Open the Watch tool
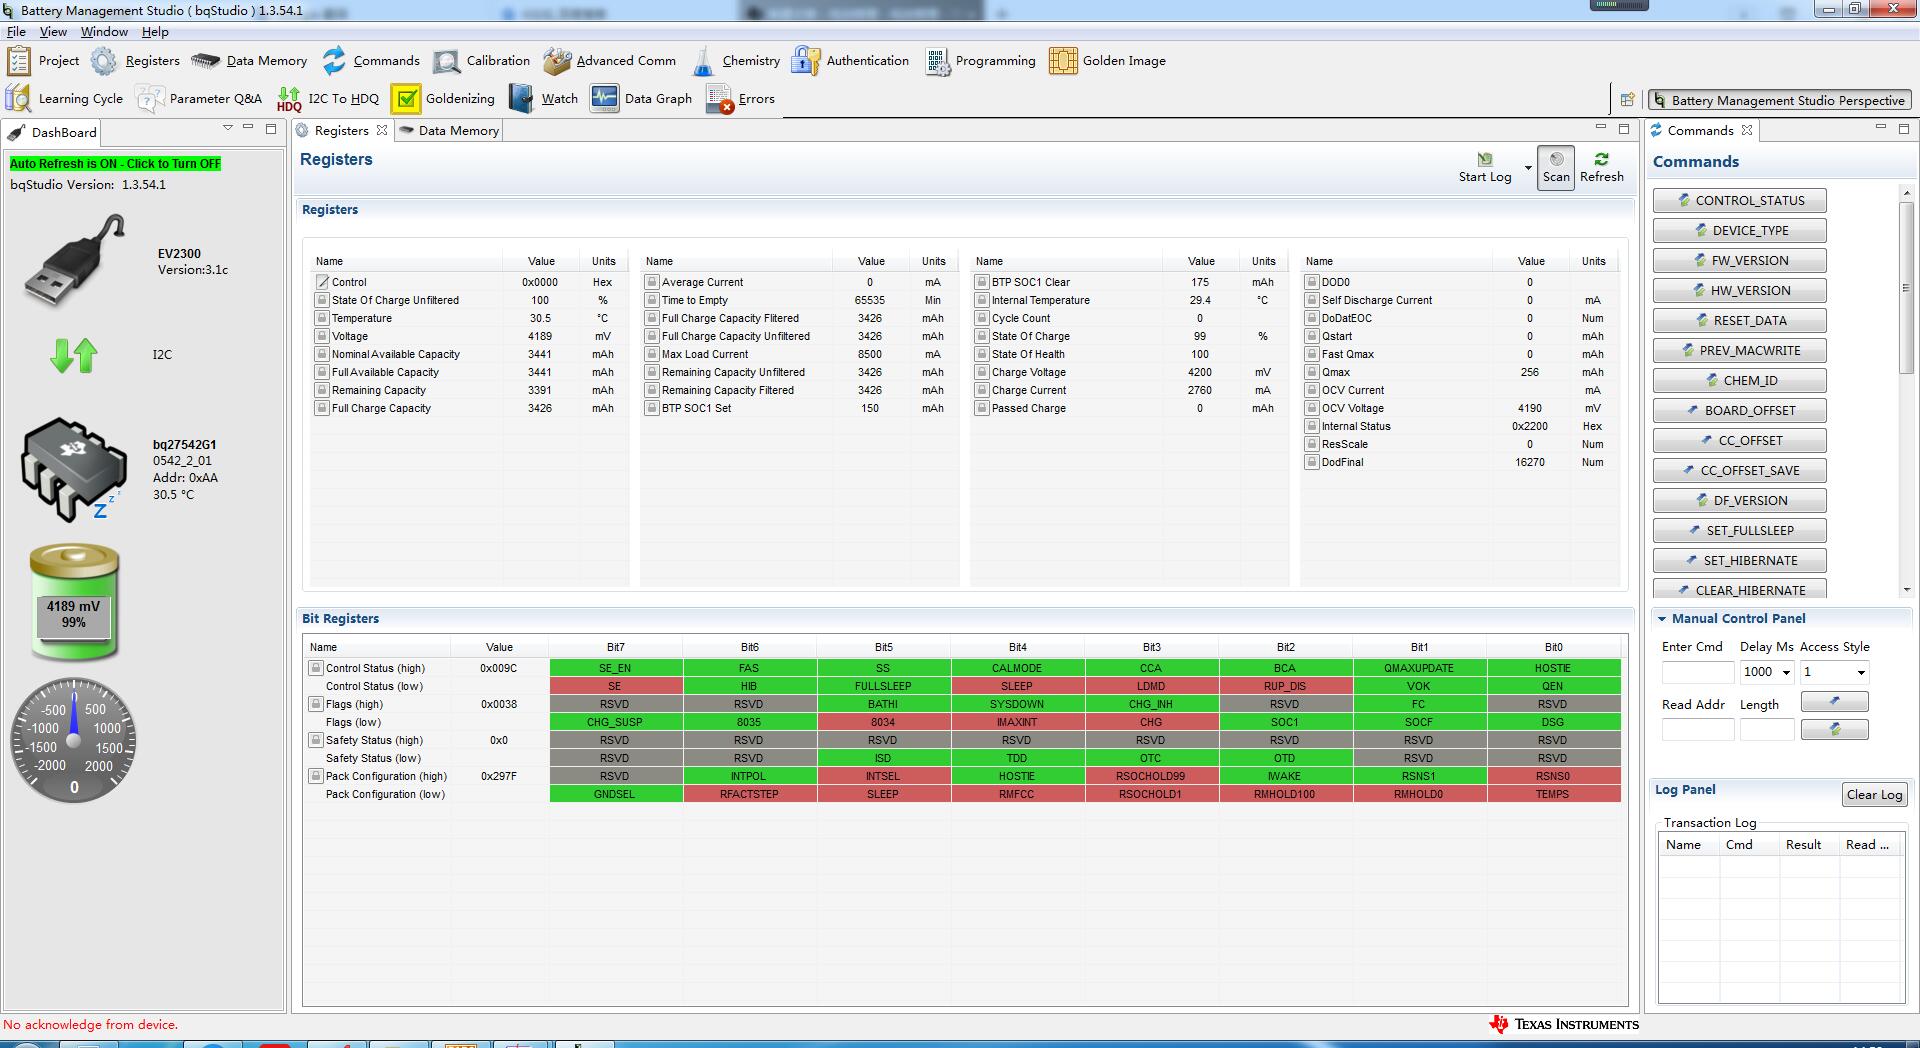This screenshot has width=1920, height=1048. pos(543,99)
